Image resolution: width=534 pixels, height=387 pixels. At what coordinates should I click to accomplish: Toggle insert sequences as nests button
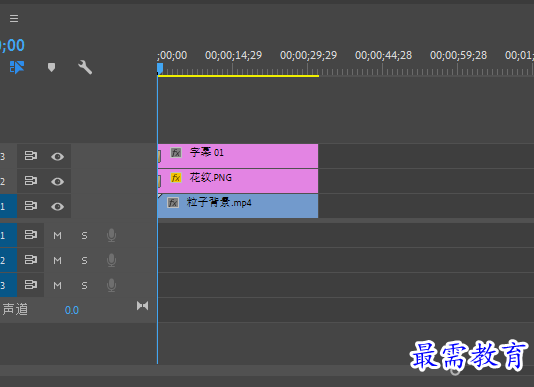pyautogui.click(x=17, y=67)
